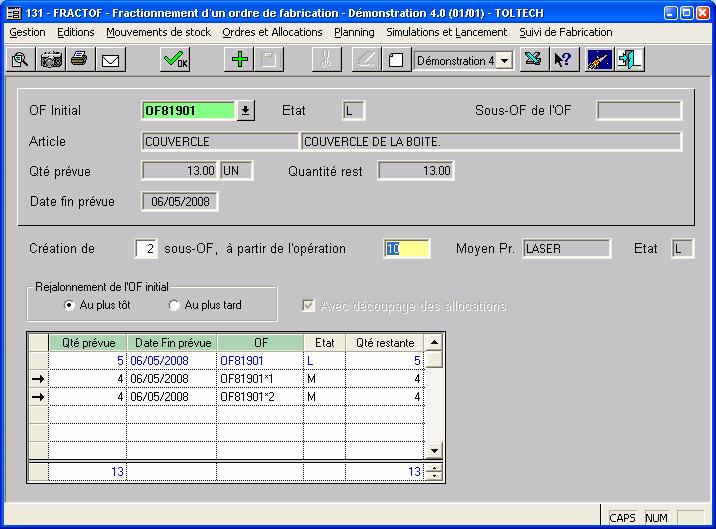Screen dimensions: 716x529
Task: Click the printer toolbar icon
Action: 80,60
